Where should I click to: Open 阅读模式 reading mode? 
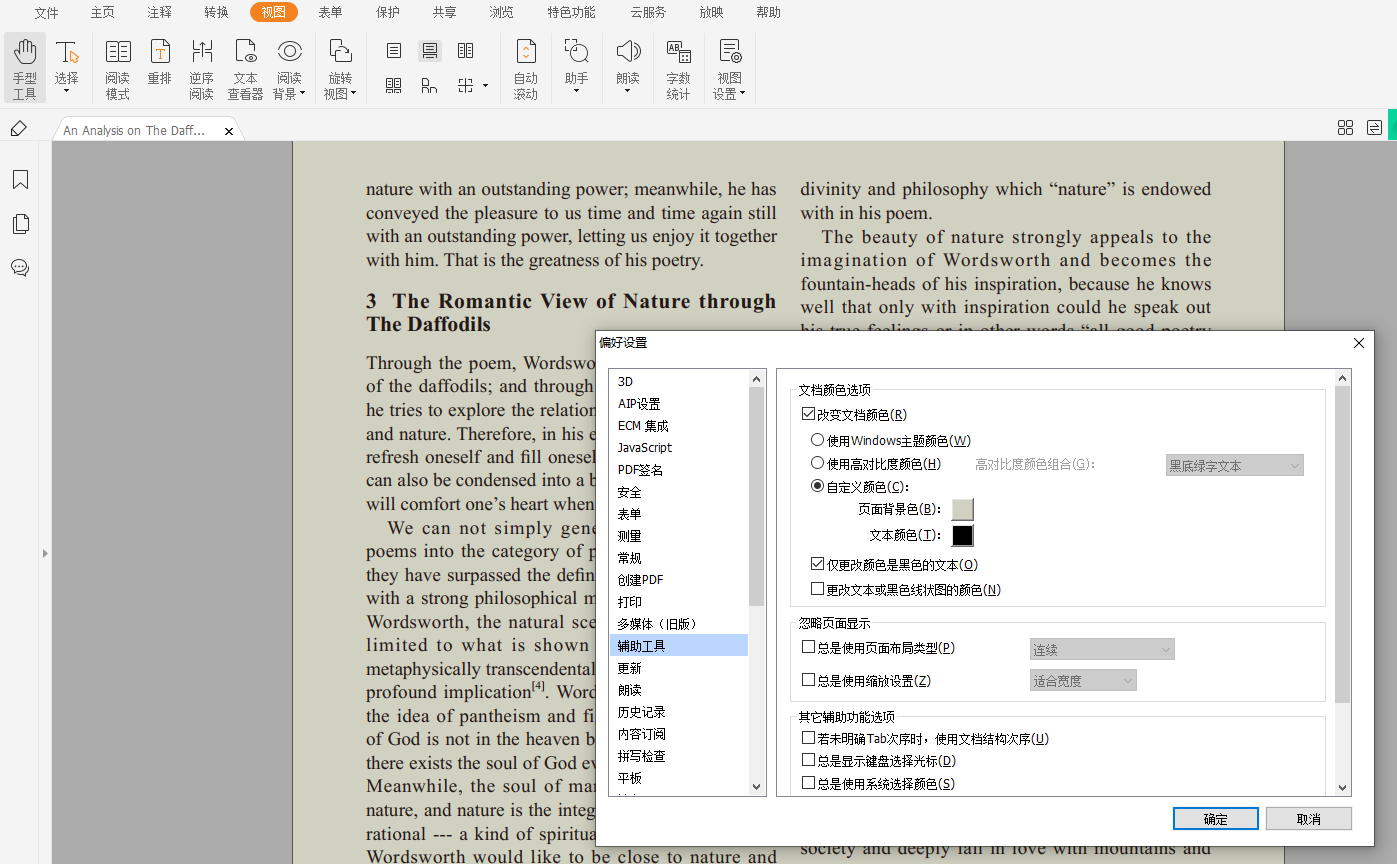pyautogui.click(x=118, y=68)
